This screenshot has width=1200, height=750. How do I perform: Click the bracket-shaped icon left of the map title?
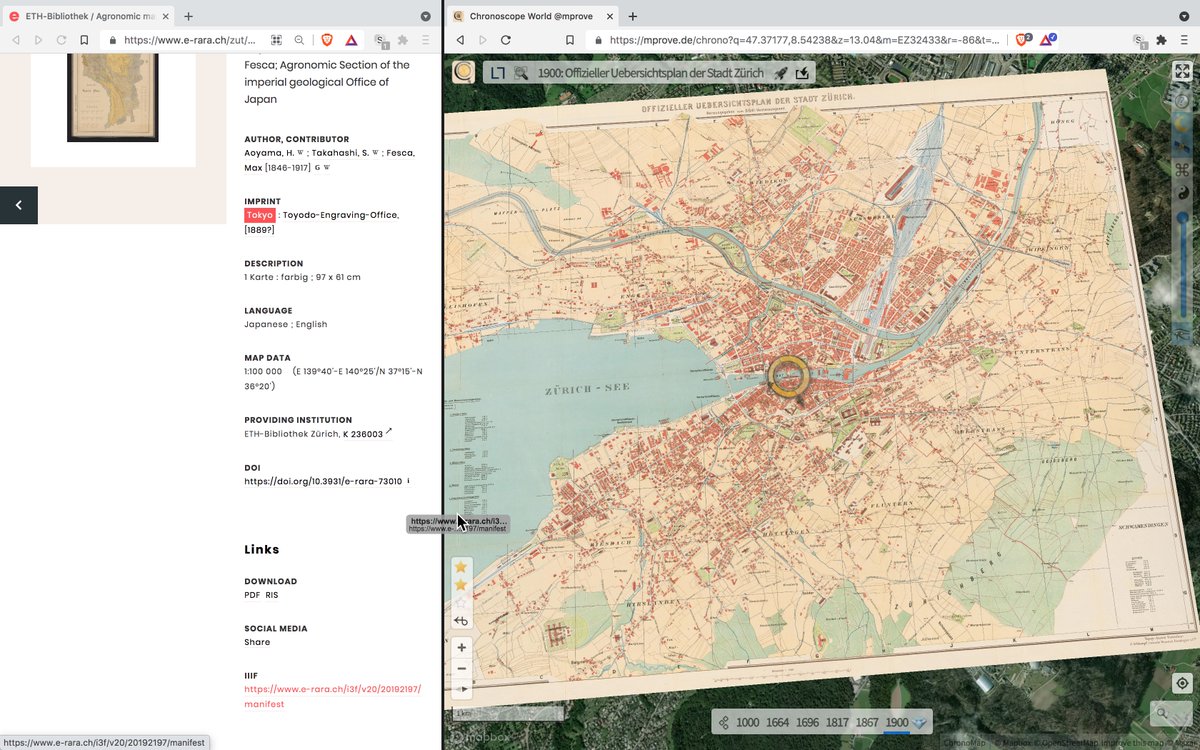click(497, 73)
